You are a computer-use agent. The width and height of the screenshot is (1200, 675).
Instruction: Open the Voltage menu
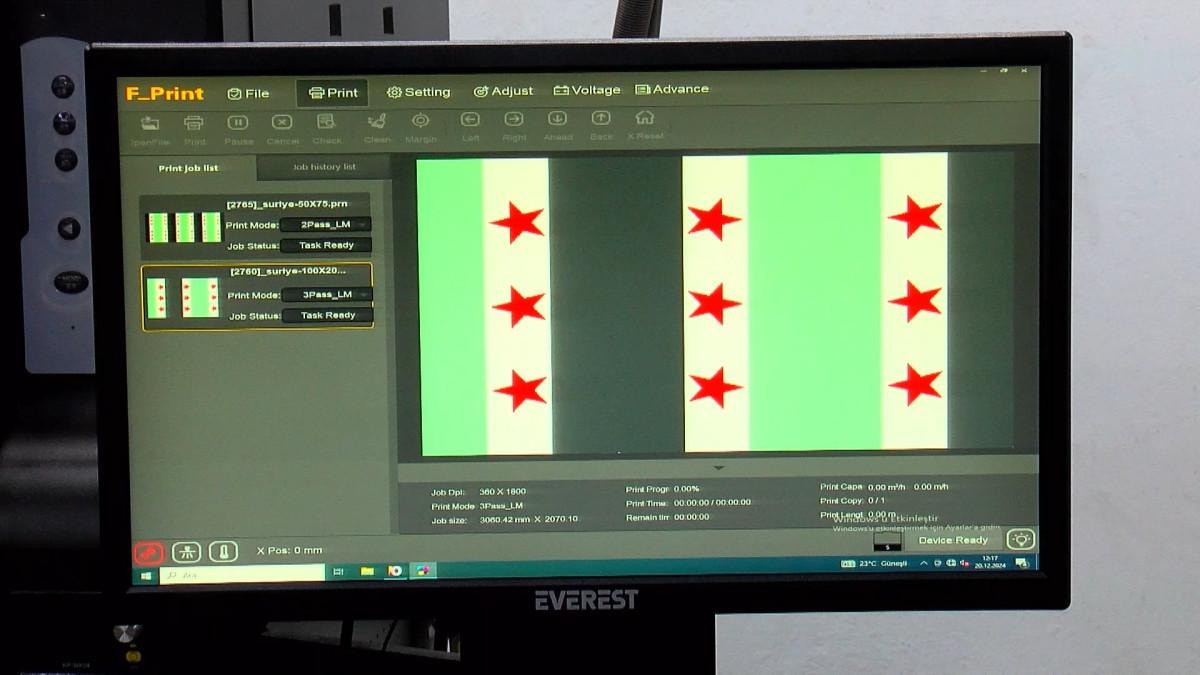click(587, 90)
